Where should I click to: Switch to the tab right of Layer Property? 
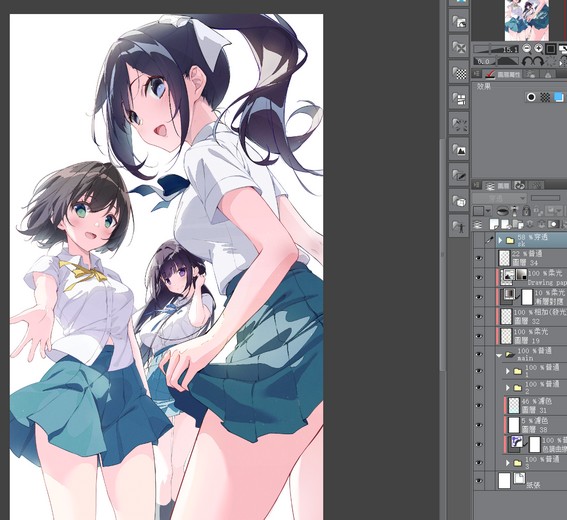pos(531,74)
